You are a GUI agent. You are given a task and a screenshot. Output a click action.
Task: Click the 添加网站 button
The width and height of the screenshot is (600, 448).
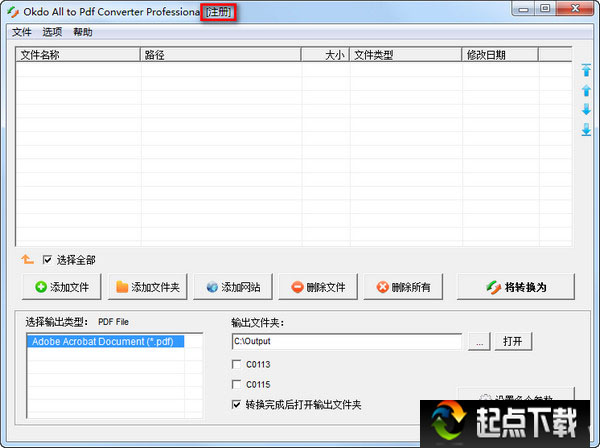coord(233,287)
